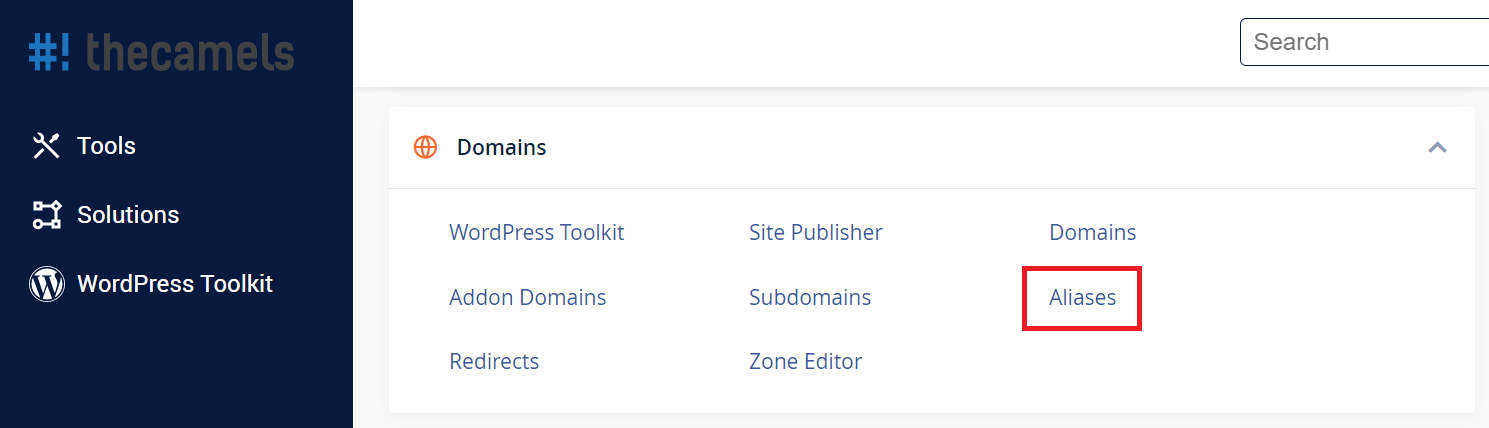Click the Tools wrench and screwdriver icon
This screenshot has width=1489, height=428.
47,146
